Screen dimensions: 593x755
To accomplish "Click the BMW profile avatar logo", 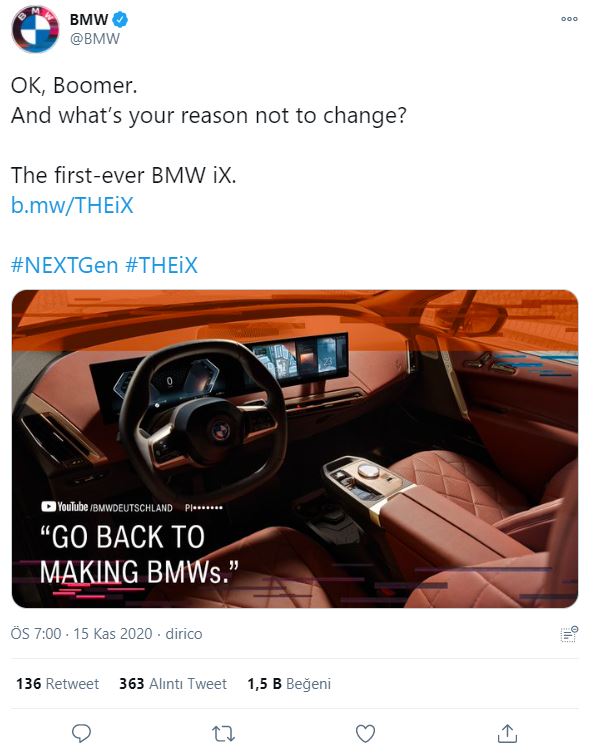I will [35, 29].
